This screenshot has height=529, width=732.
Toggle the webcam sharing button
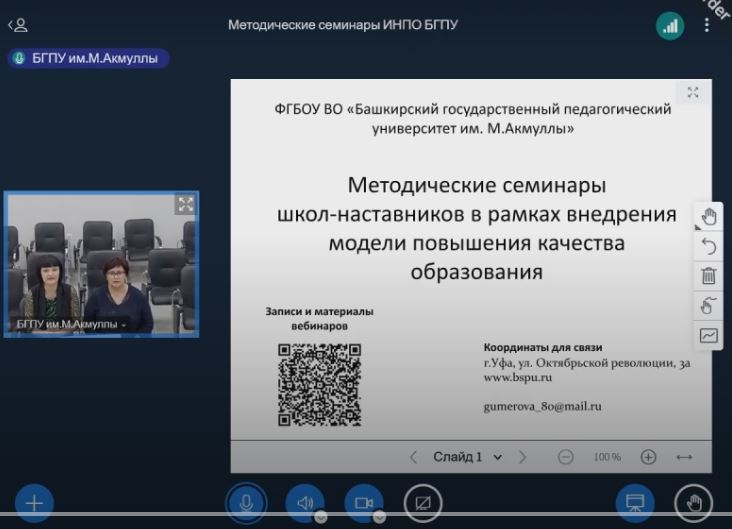click(x=363, y=503)
